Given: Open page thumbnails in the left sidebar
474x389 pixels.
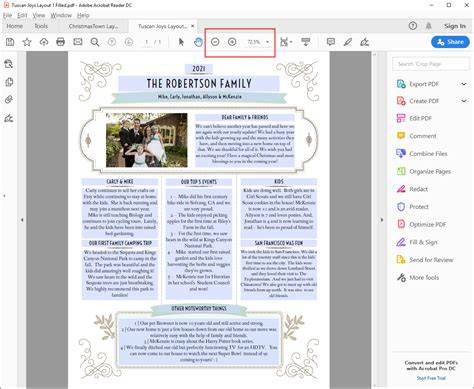Looking at the screenshot, I should (9, 82).
